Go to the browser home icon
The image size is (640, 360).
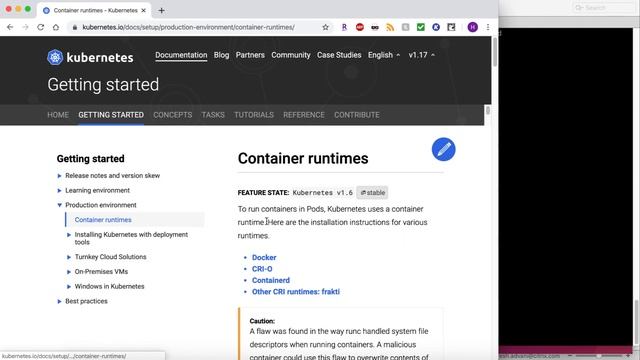(x=56, y=27)
